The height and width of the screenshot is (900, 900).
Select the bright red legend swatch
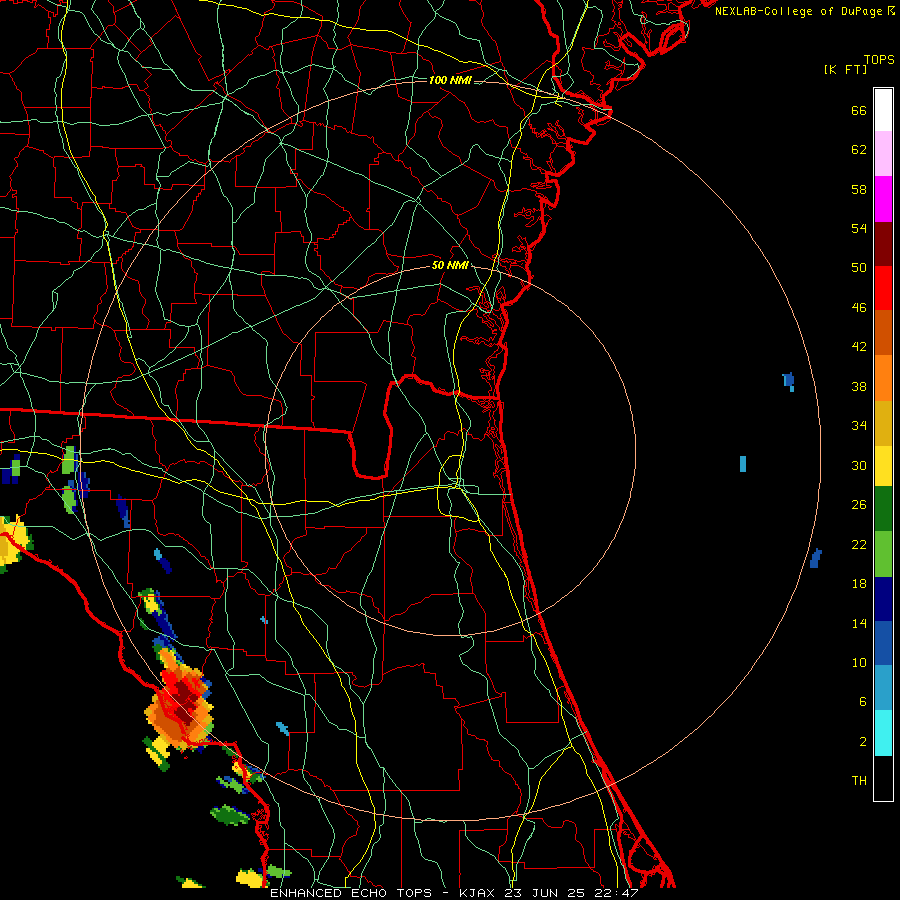pyautogui.click(x=883, y=288)
